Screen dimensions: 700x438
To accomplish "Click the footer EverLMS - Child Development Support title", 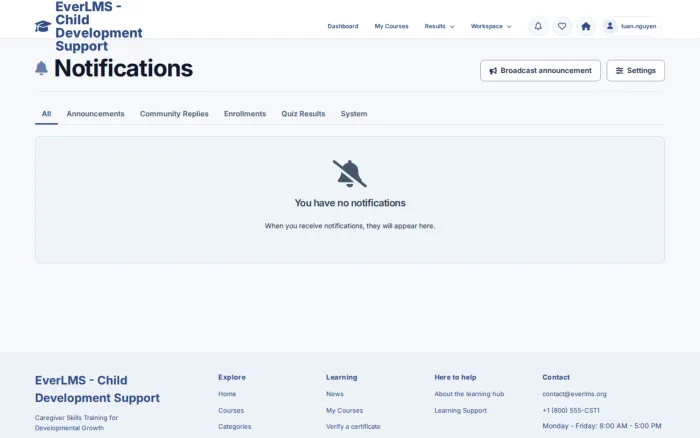I will [x=97, y=389].
